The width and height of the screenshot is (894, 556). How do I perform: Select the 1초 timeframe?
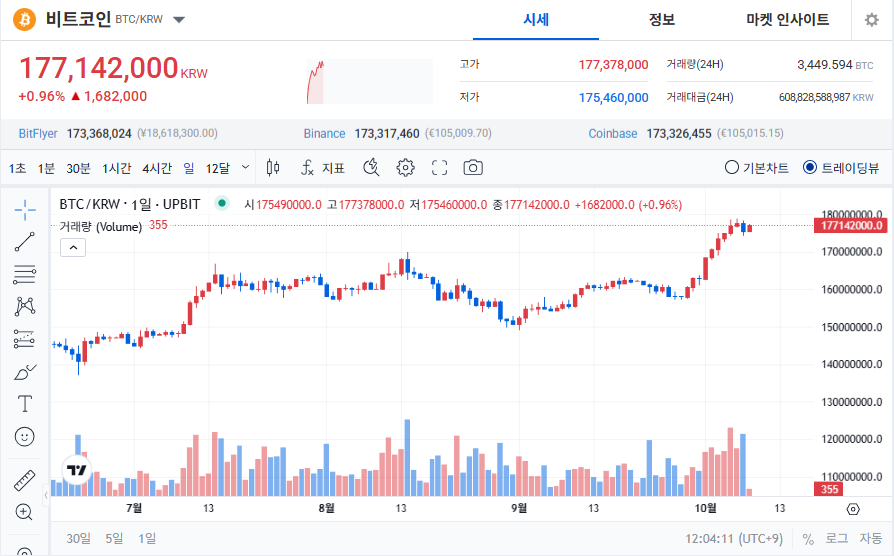tap(17, 168)
